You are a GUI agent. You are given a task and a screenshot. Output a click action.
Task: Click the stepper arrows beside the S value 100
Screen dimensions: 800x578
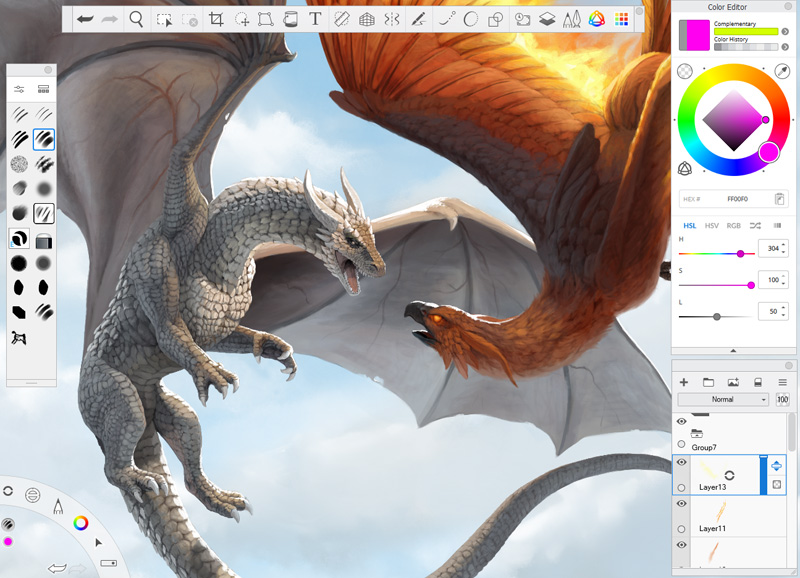pos(784,280)
